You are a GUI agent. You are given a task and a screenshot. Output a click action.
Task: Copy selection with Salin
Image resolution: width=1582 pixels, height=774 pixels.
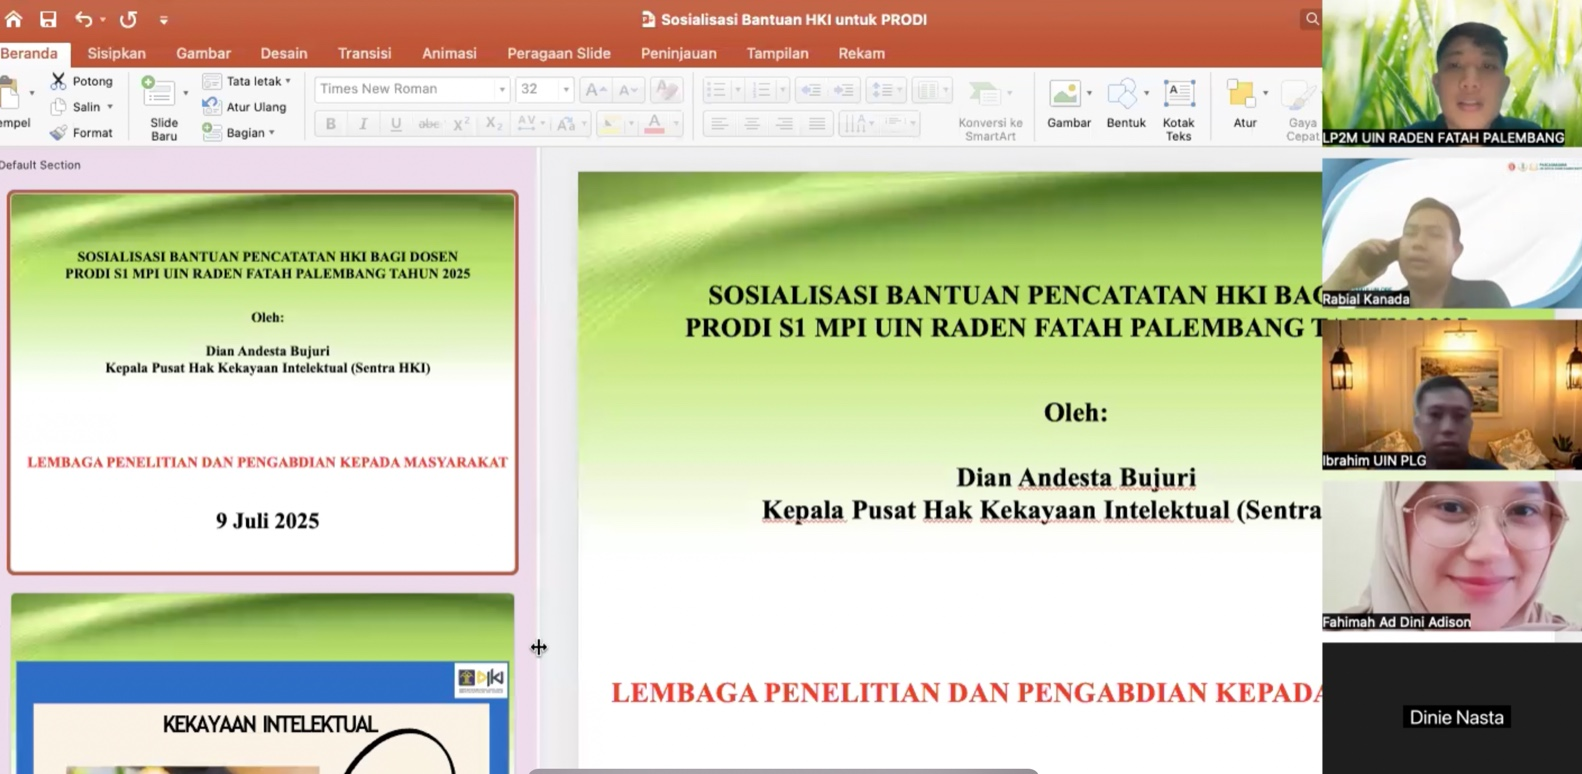pyautogui.click(x=80, y=107)
